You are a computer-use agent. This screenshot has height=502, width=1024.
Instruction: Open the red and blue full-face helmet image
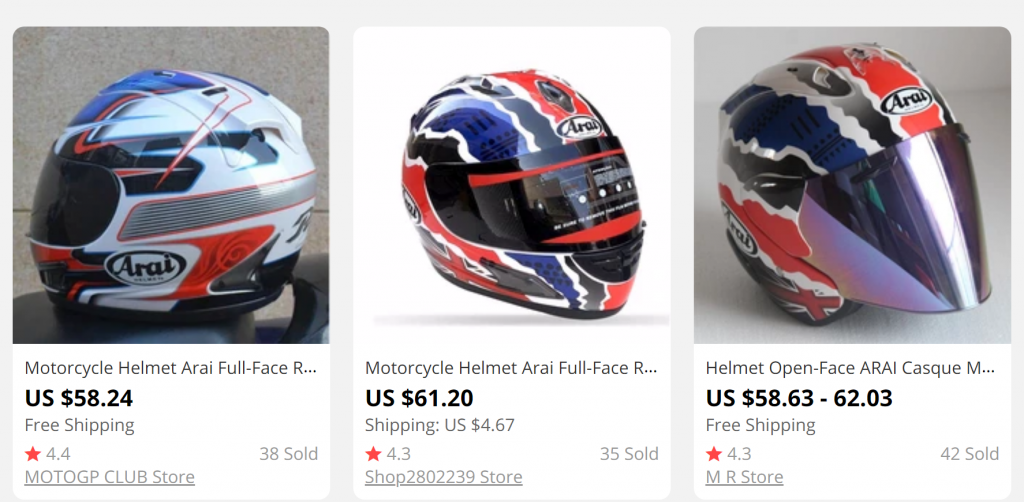click(x=512, y=185)
